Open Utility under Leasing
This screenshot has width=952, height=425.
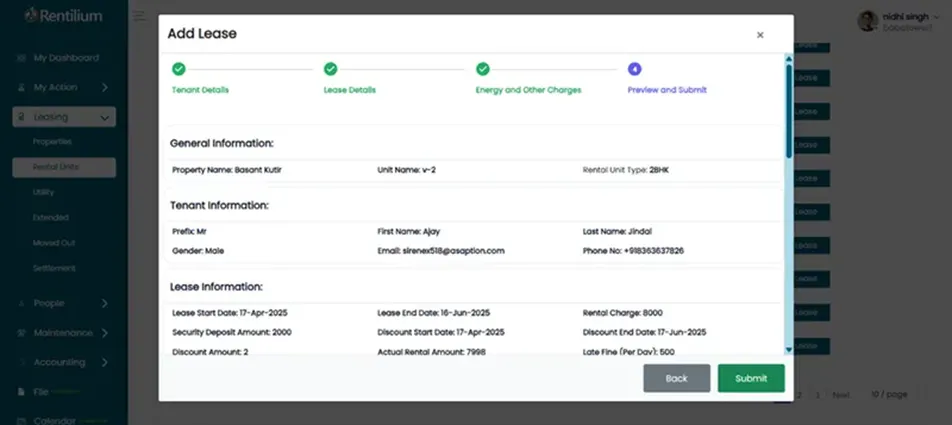[x=44, y=192]
